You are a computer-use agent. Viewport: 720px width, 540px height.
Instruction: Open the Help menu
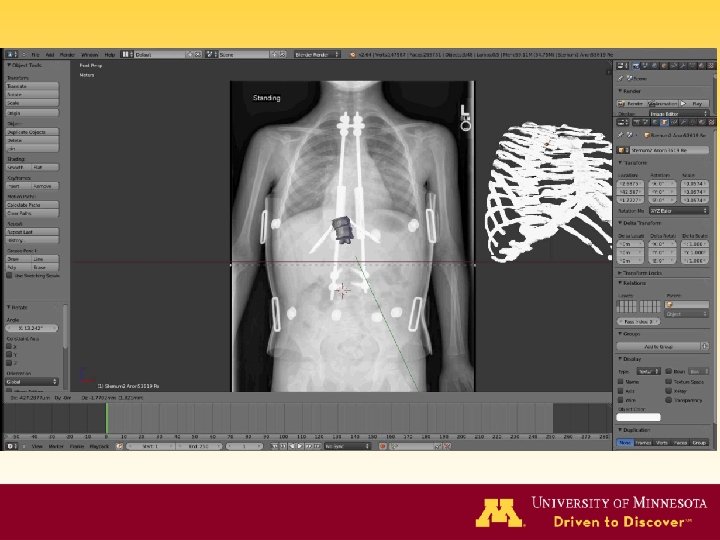tap(110, 55)
